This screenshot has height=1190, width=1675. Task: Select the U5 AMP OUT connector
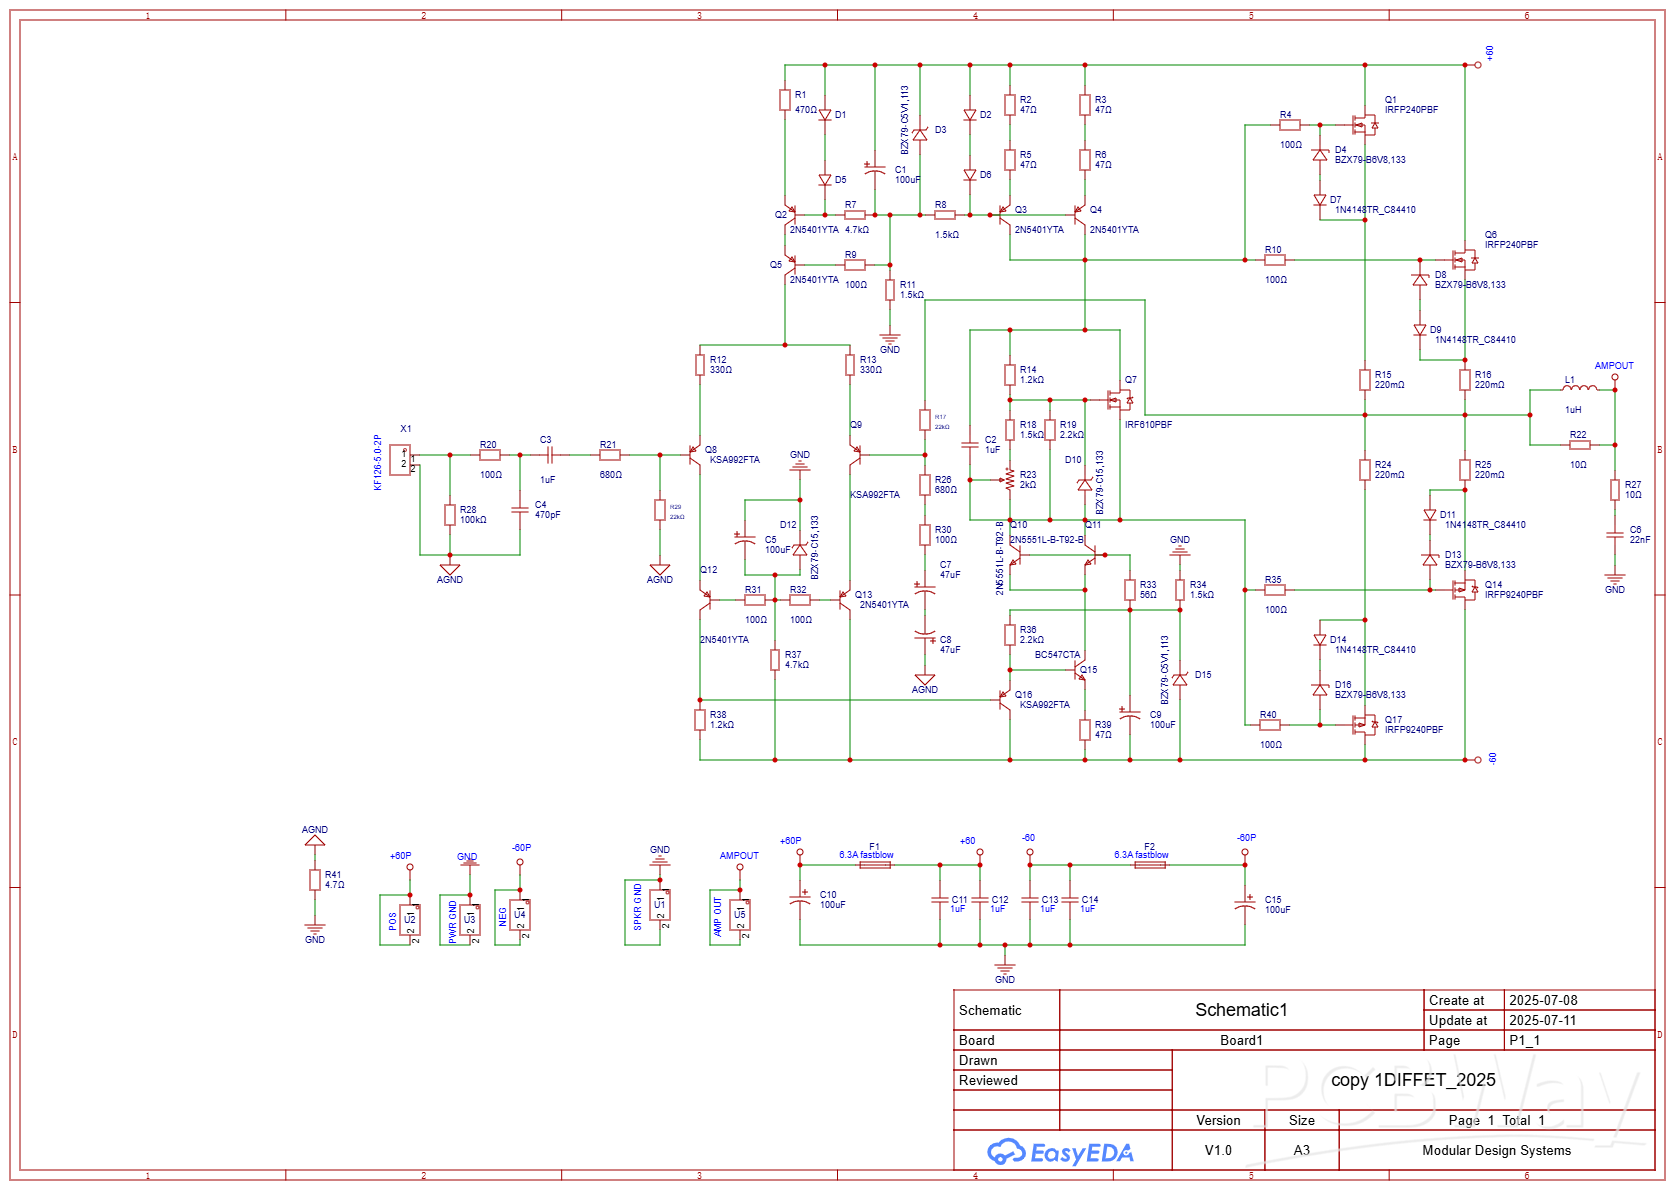[740, 912]
